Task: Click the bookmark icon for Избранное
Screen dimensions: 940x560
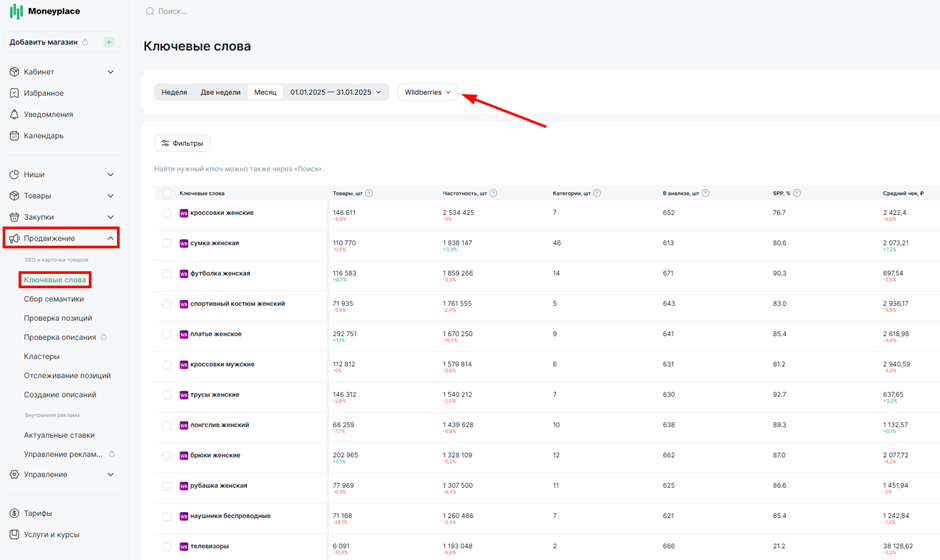Action: pos(14,93)
